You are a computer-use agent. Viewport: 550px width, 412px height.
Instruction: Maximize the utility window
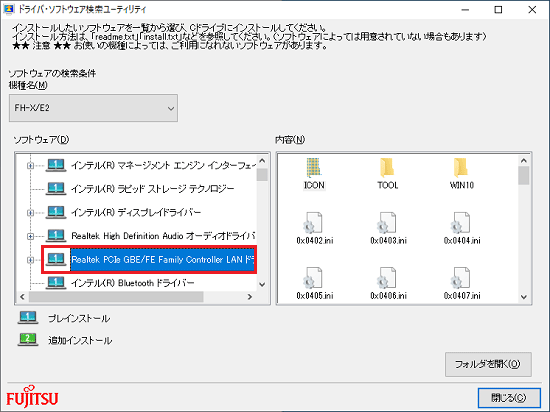[498, 10]
